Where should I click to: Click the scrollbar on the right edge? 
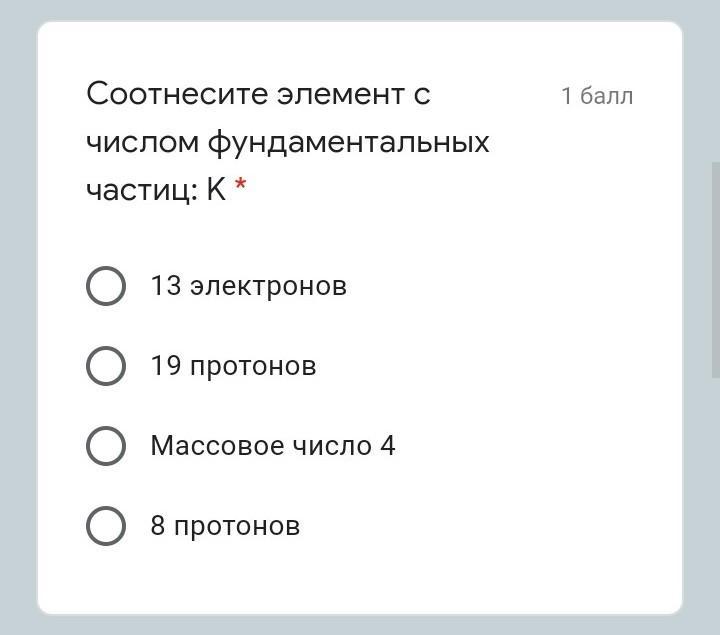coord(715,270)
